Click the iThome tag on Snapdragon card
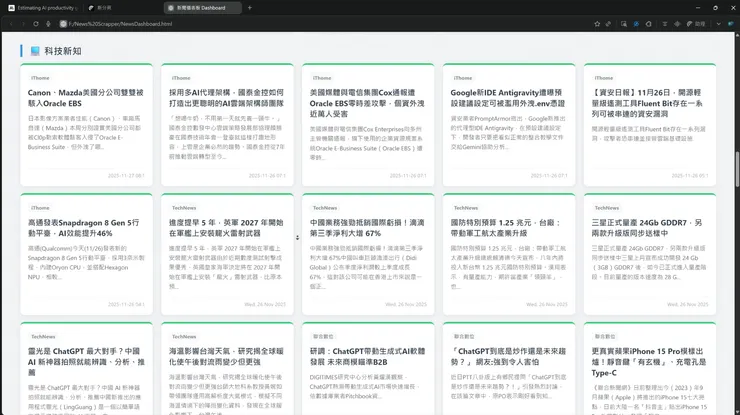This screenshot has width=740, height=415. [40, 208]
